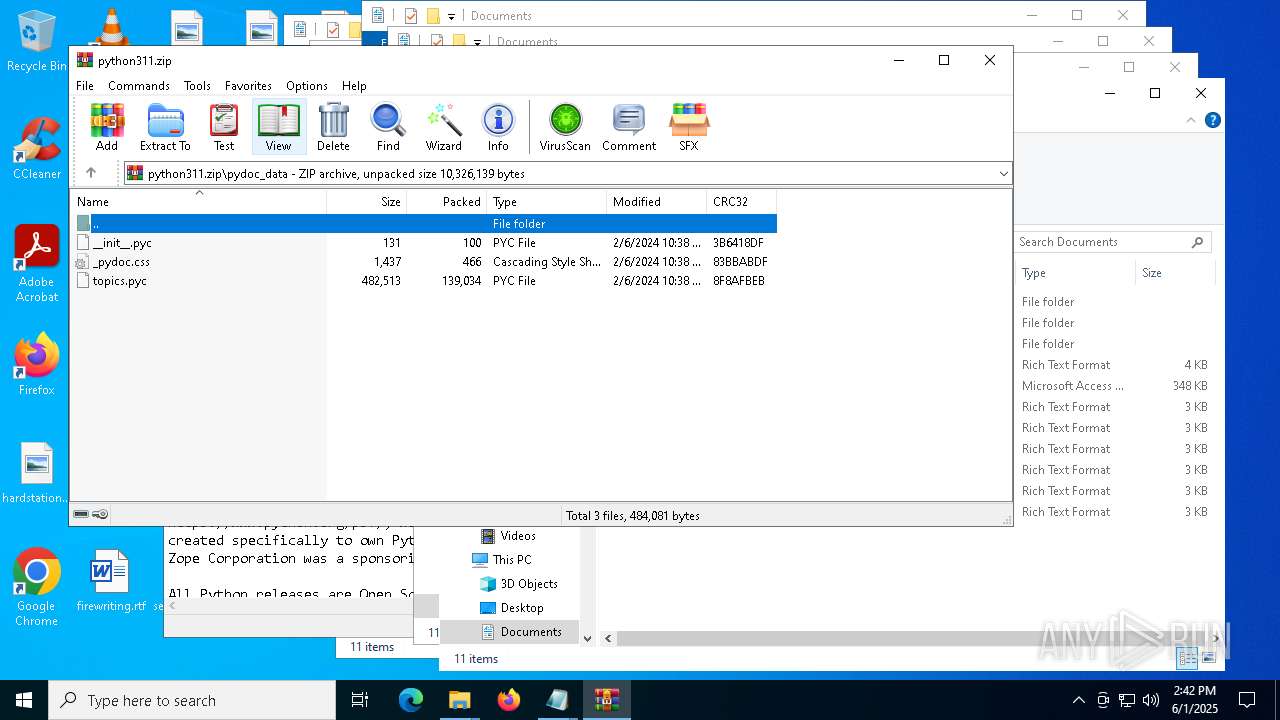Expand the Explorer ribbon chevron
The width and height of the screenshot is (1280, 720).
tap(1190, 120)
